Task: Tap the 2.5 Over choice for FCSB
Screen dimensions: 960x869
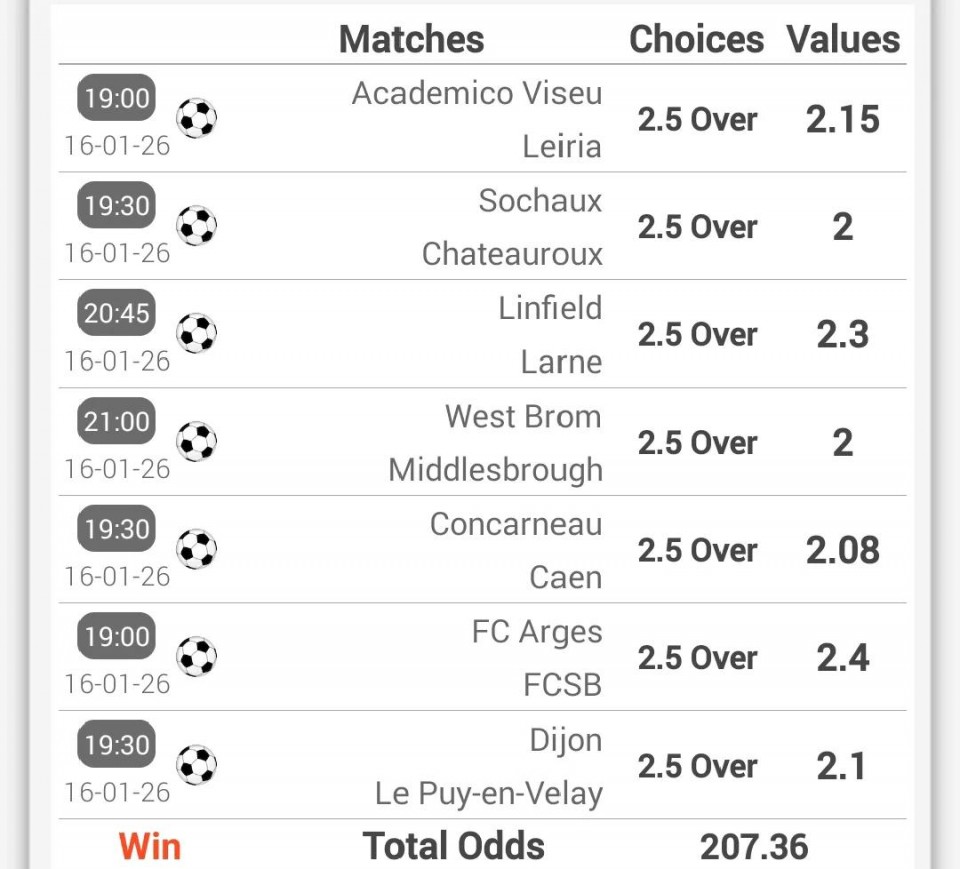Action: [697, 658]
